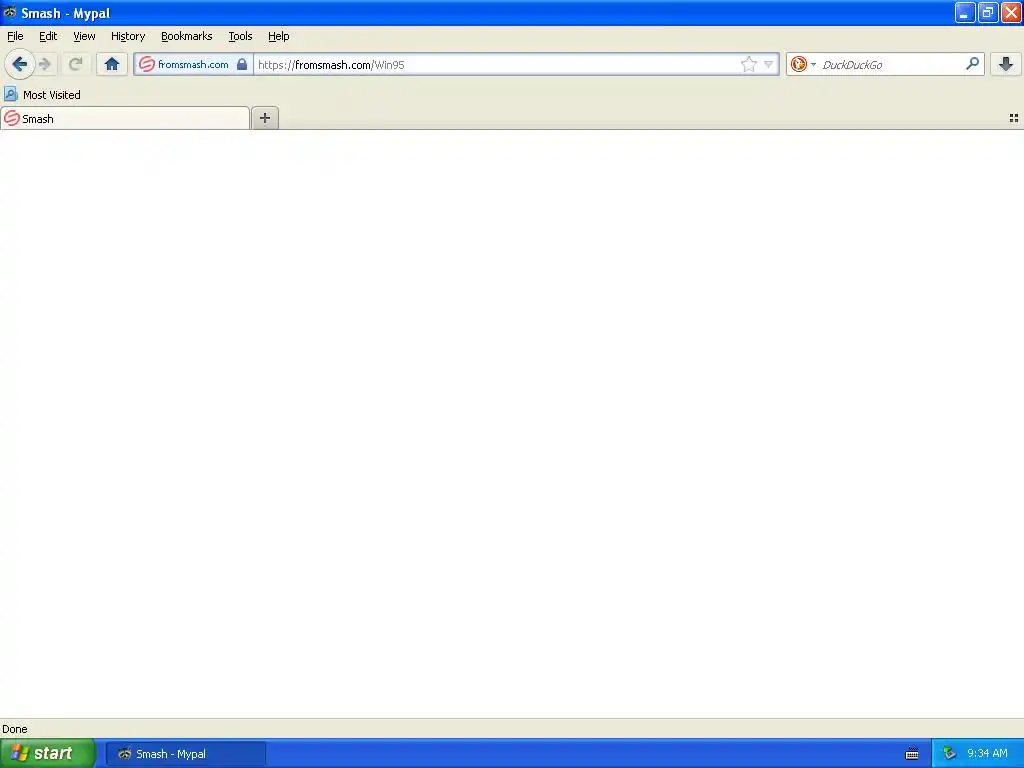Open the History menu
This screenshot has width=1024, height=768.
128,36
